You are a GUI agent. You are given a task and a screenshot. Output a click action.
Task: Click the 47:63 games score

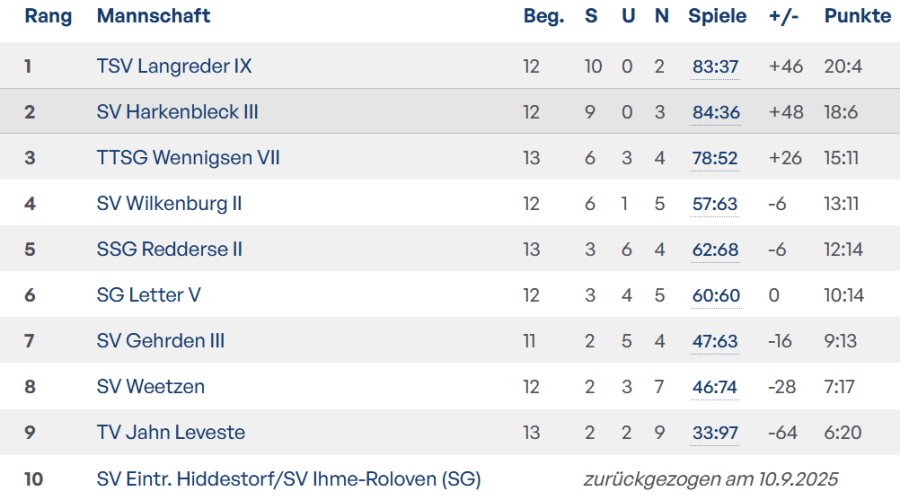tap(715, 341)
